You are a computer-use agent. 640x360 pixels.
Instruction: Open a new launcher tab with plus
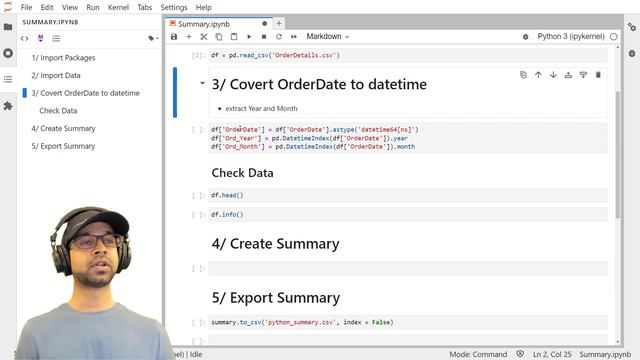point(279,24)
